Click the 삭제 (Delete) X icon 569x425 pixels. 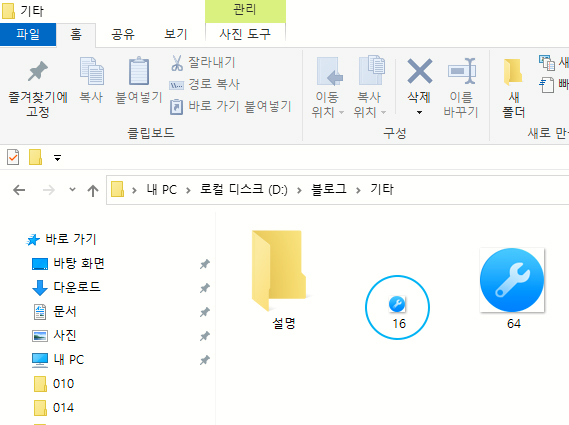pos(419,71)
